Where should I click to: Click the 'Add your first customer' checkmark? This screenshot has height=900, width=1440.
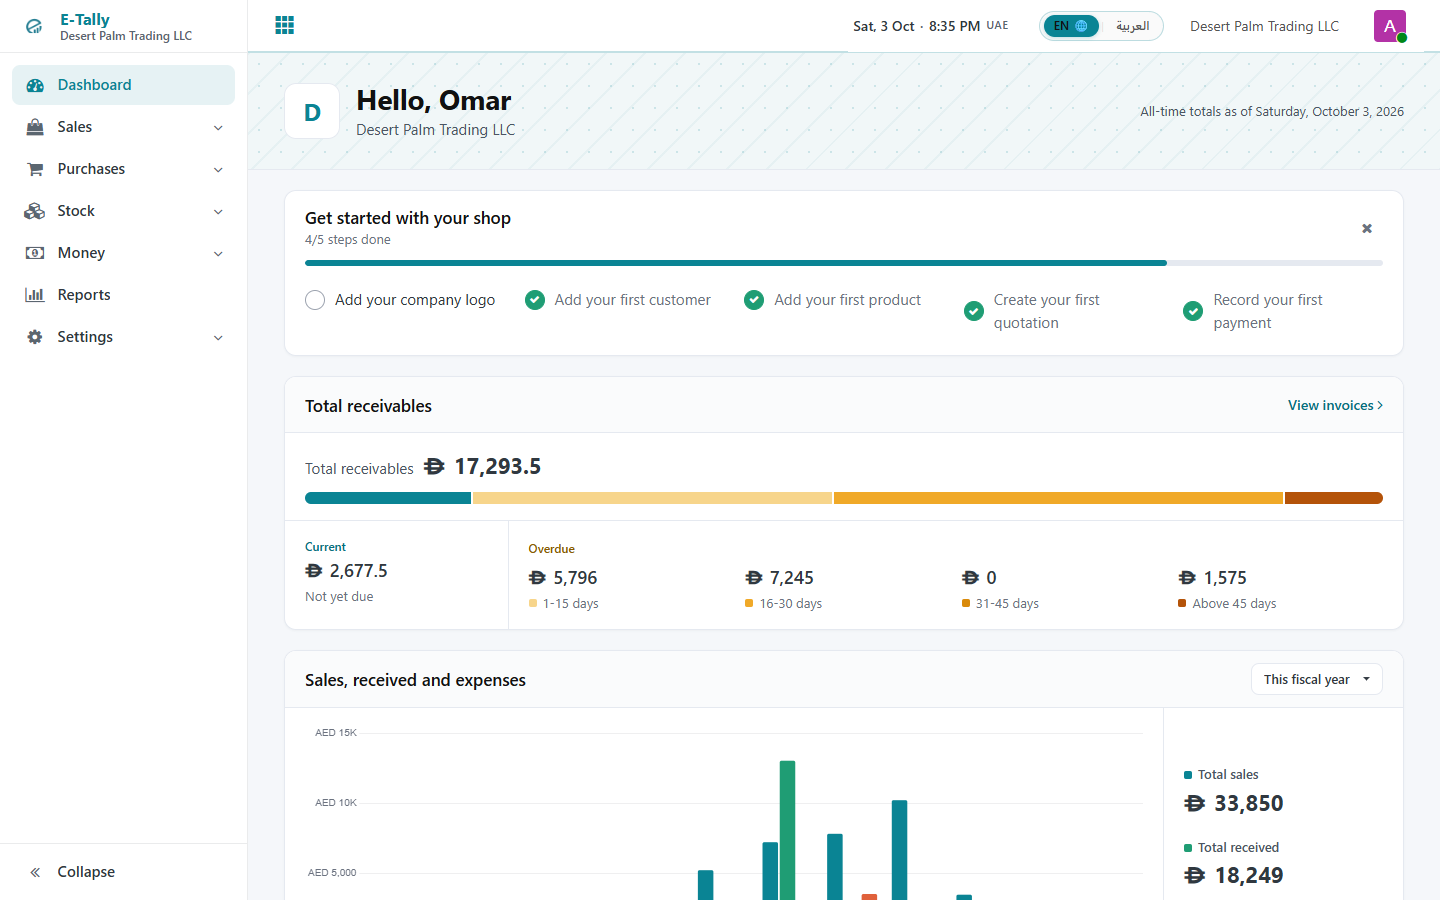535,300
